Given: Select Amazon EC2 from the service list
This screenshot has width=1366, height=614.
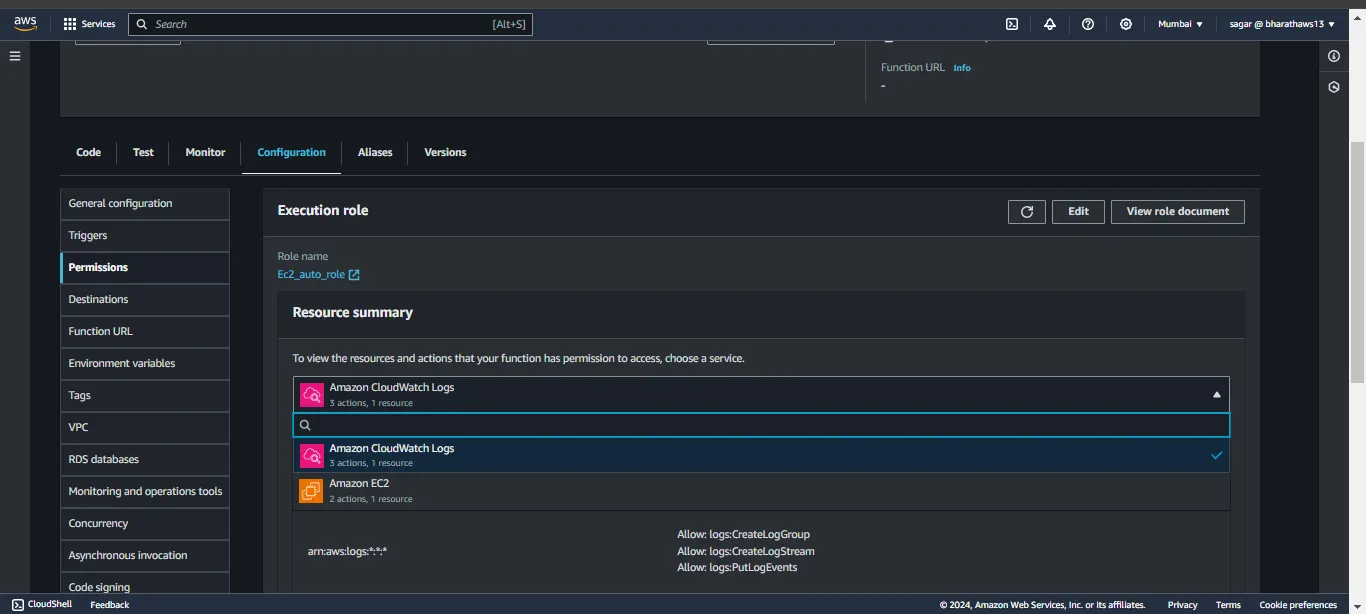Looking at the screenshot, I should (761, 491).
